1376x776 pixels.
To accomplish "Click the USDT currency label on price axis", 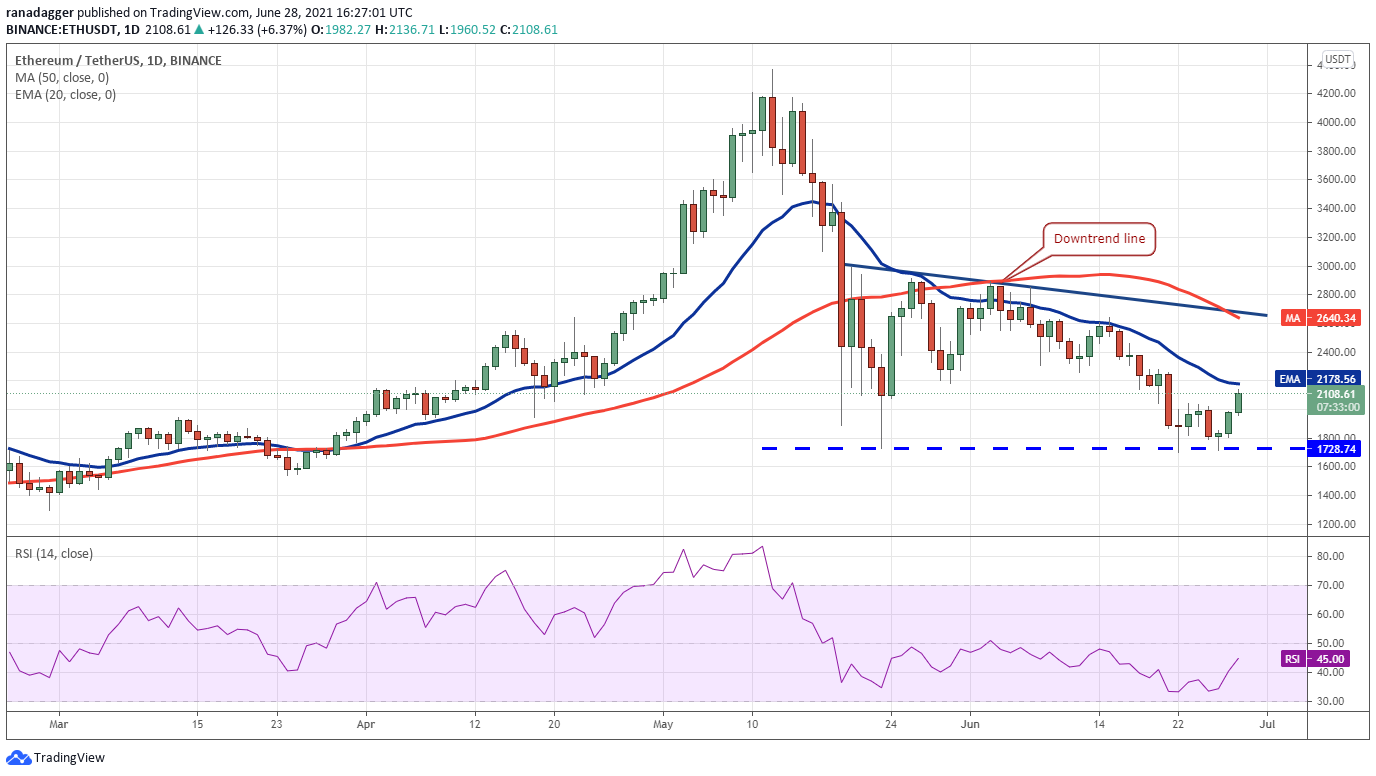I will click(1338, 59).
